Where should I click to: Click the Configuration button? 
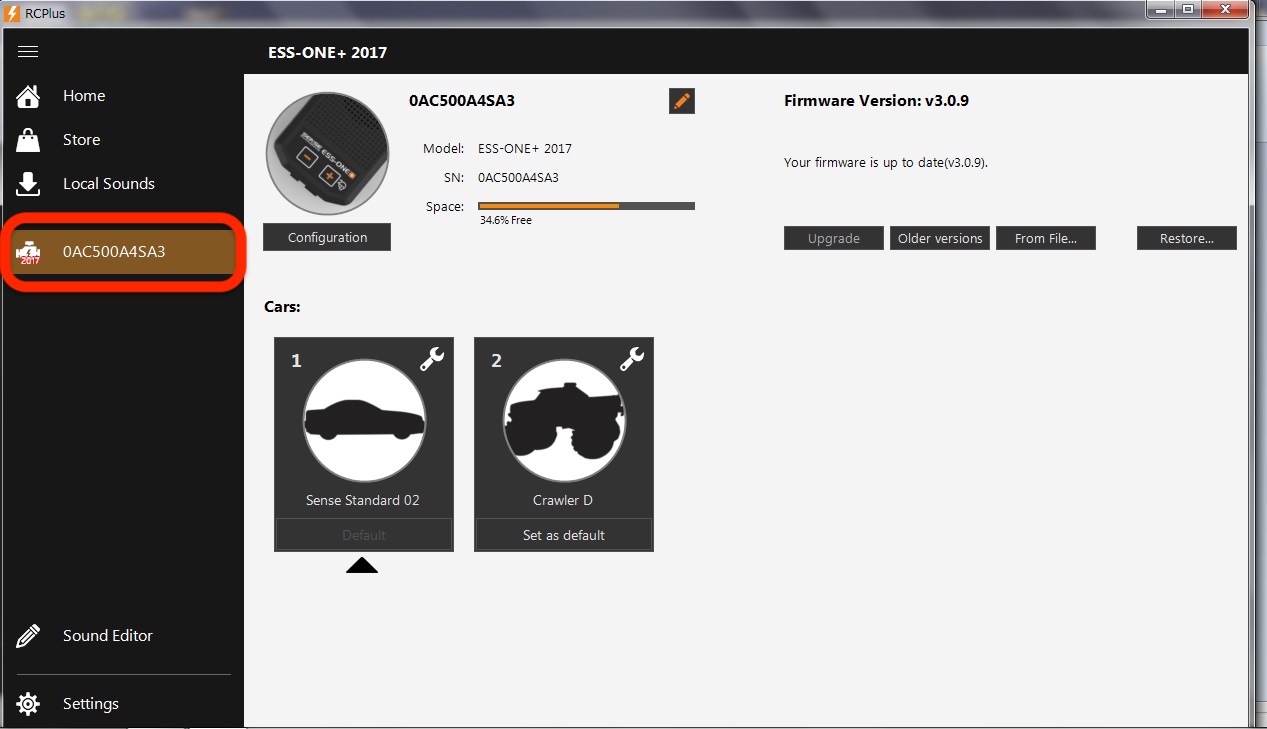327,238
